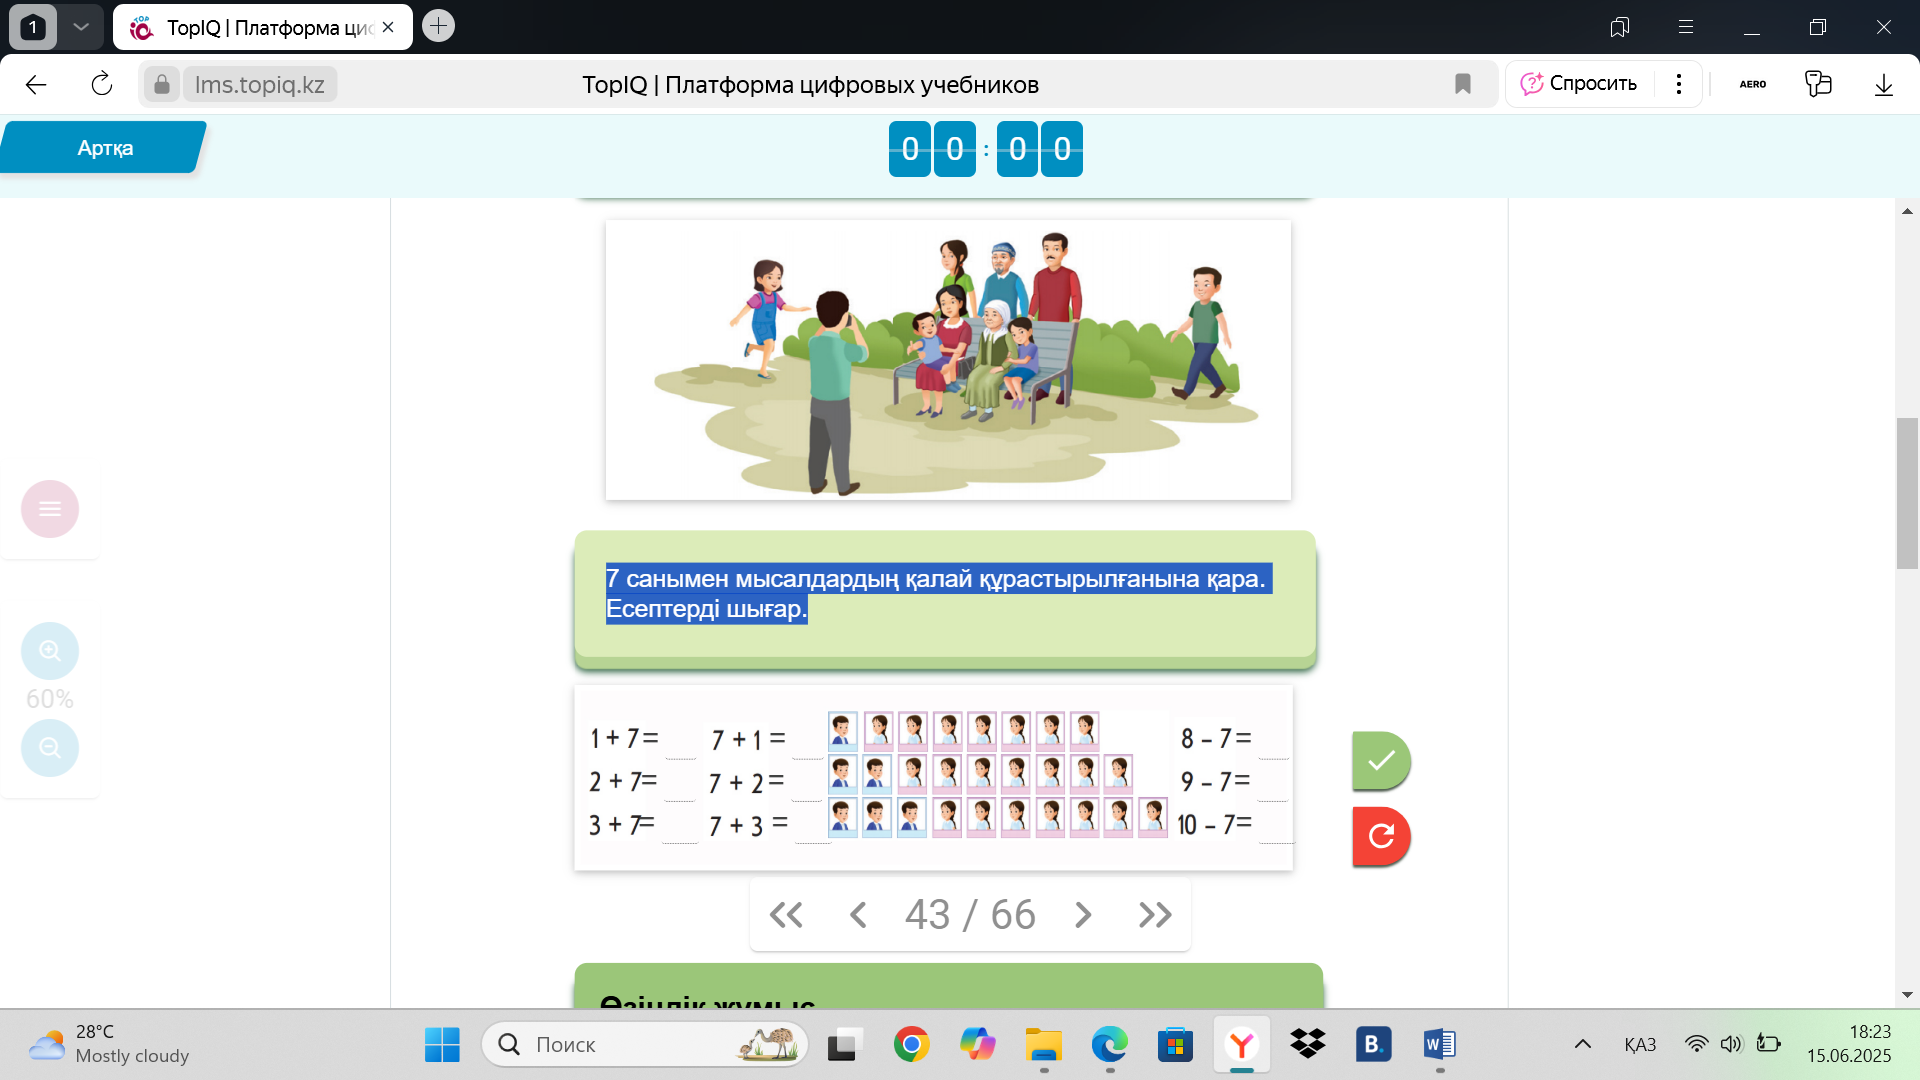
Task: Click the red reset arrow button
Action: [x=1381, y=836]
